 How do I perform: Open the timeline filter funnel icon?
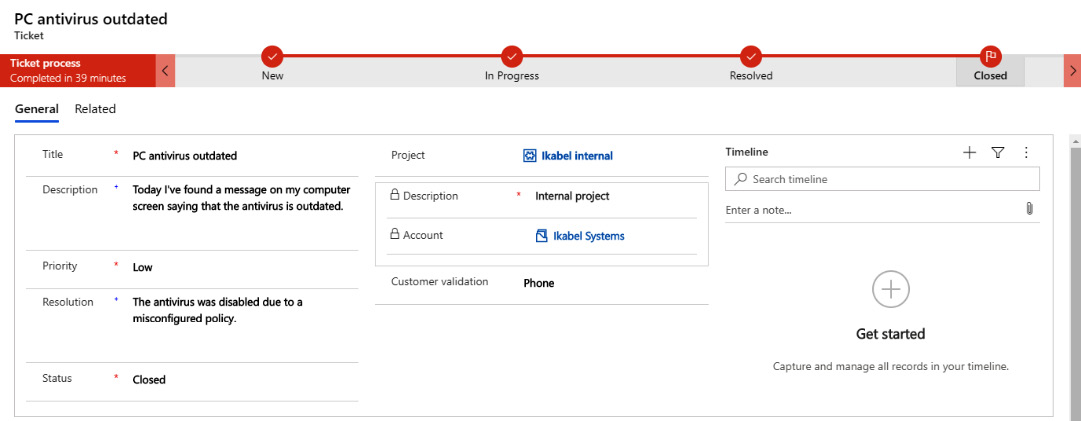(x=998, y=153)
